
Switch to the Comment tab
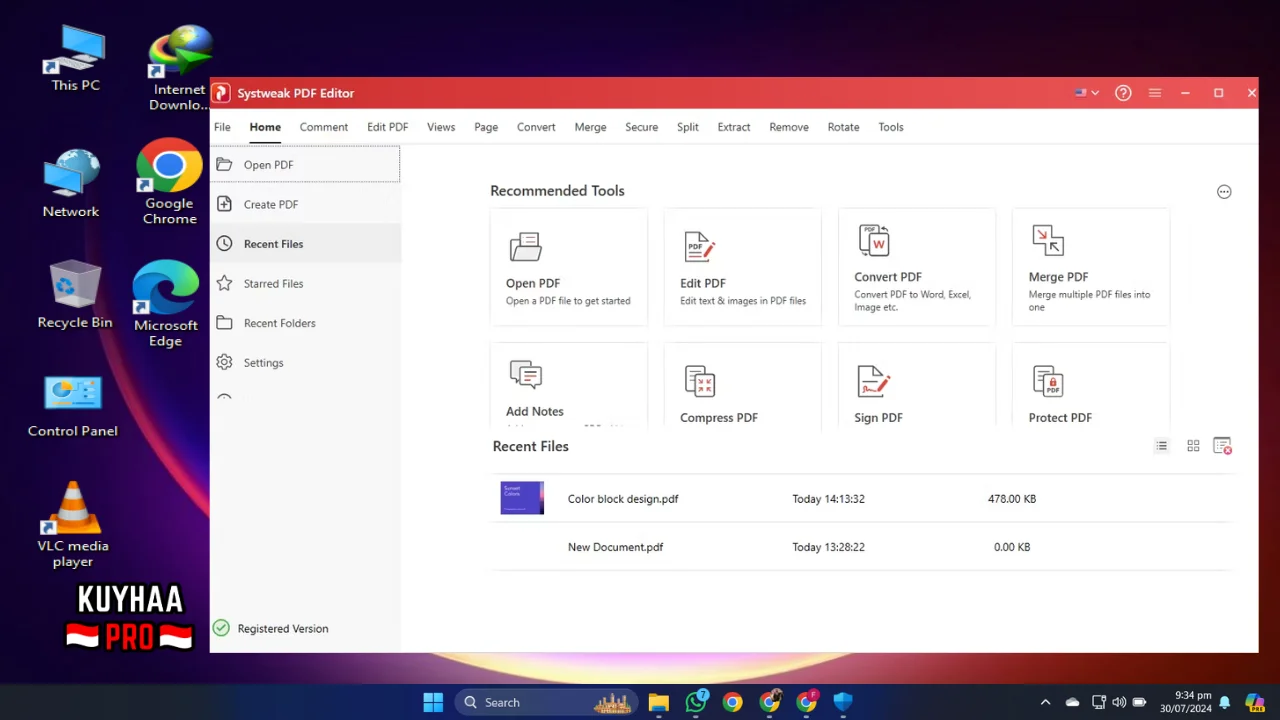(x=324, y=127)
